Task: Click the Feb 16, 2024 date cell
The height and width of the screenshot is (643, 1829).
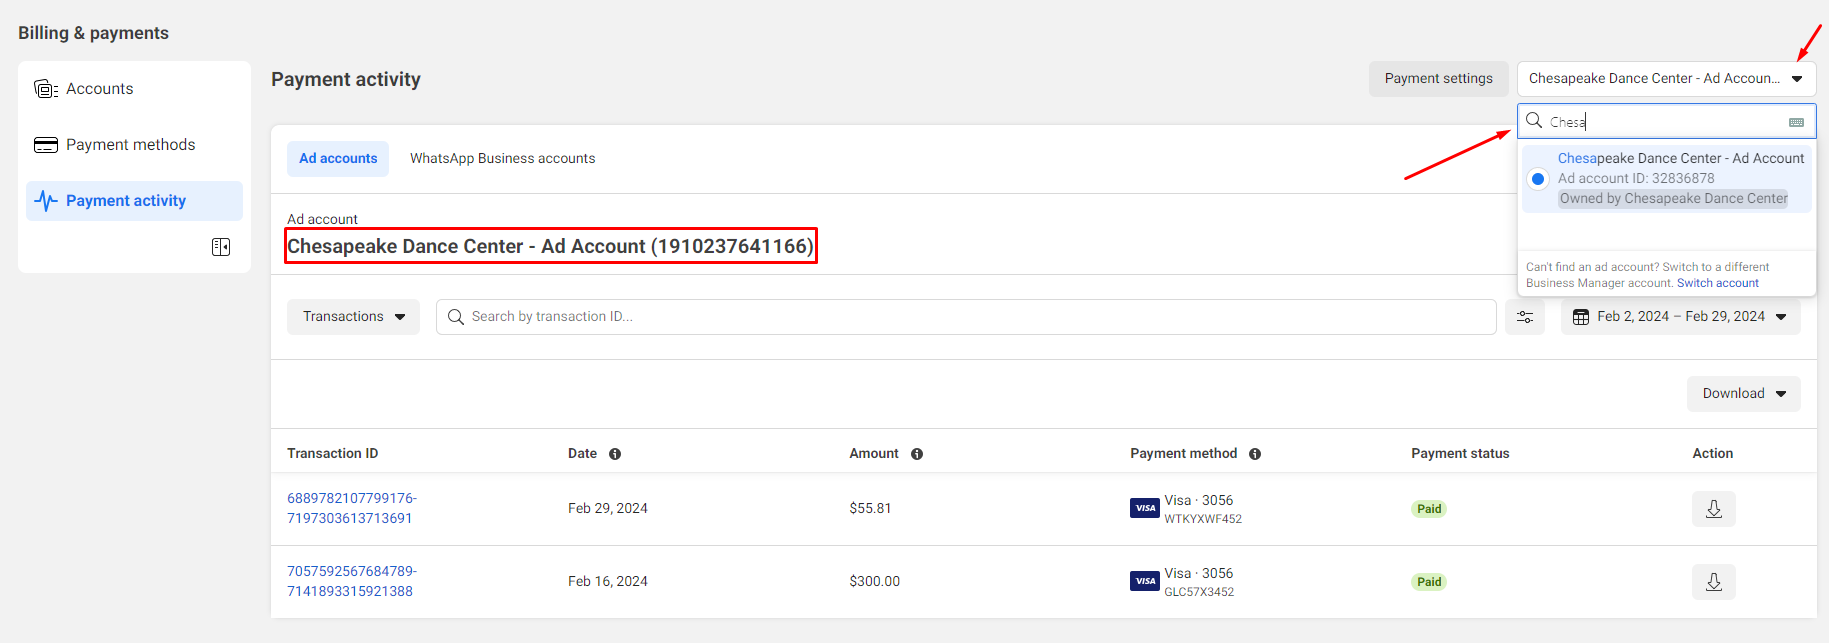Action: pos(608,582)
